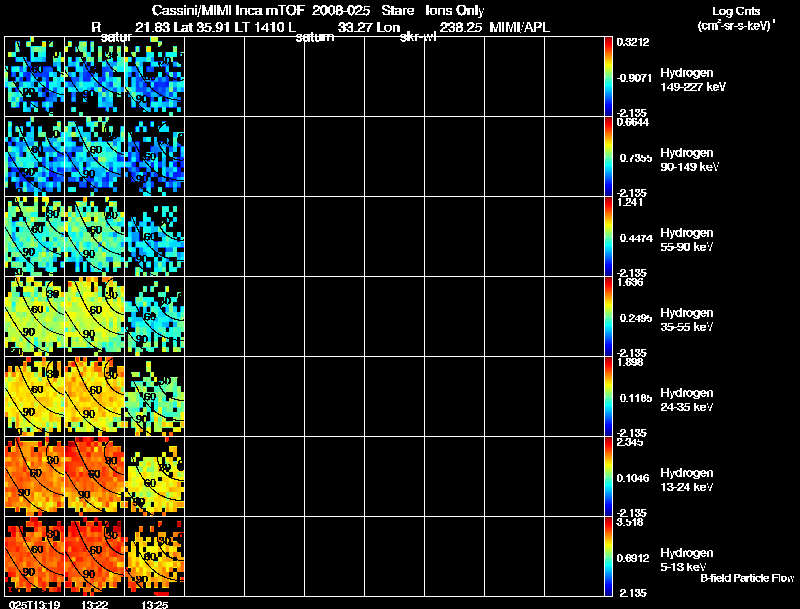
Task: Click the color bar for Hydrogen 55-90 keV
Action: coord(608,237)
